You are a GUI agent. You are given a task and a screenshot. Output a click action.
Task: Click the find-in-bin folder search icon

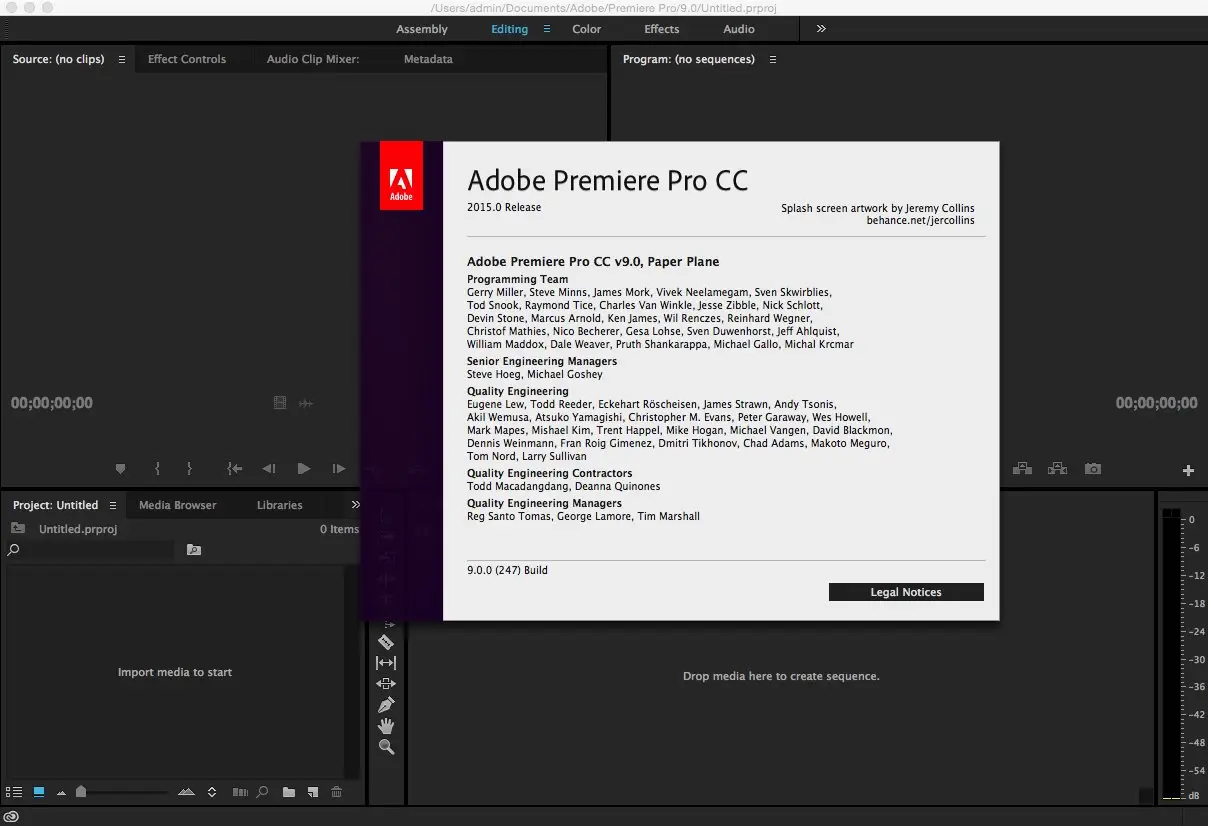[194, 550]
